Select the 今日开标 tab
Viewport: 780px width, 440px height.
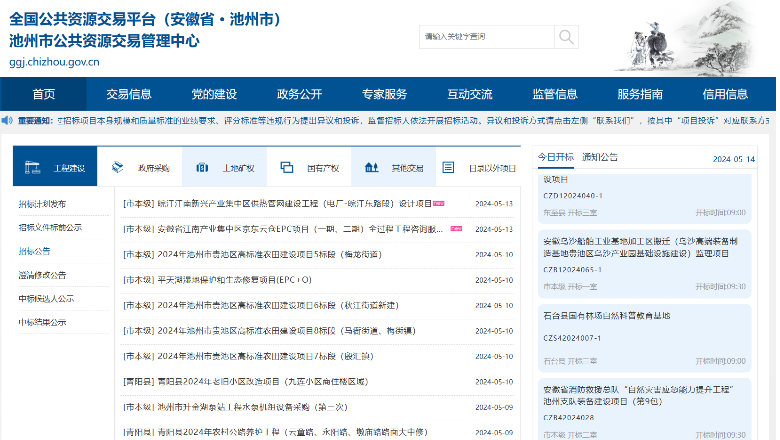click(556, 157)
